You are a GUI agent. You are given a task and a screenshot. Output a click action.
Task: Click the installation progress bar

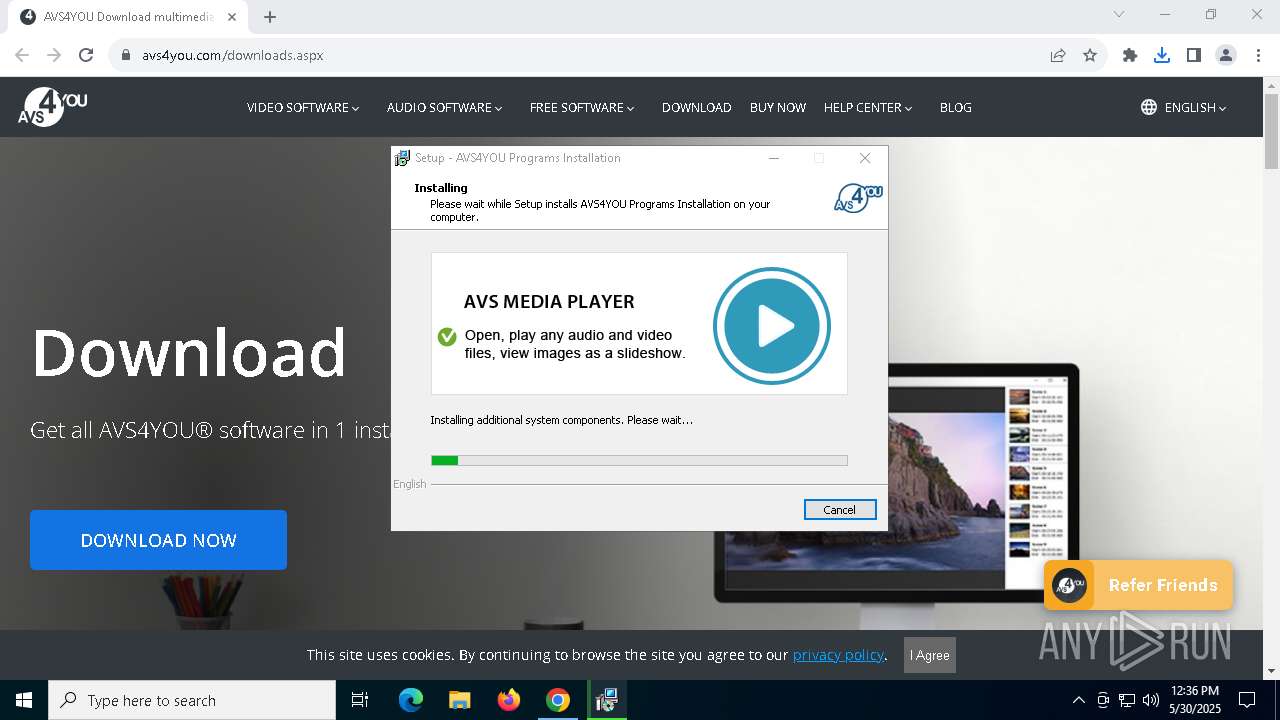[639, 460]
